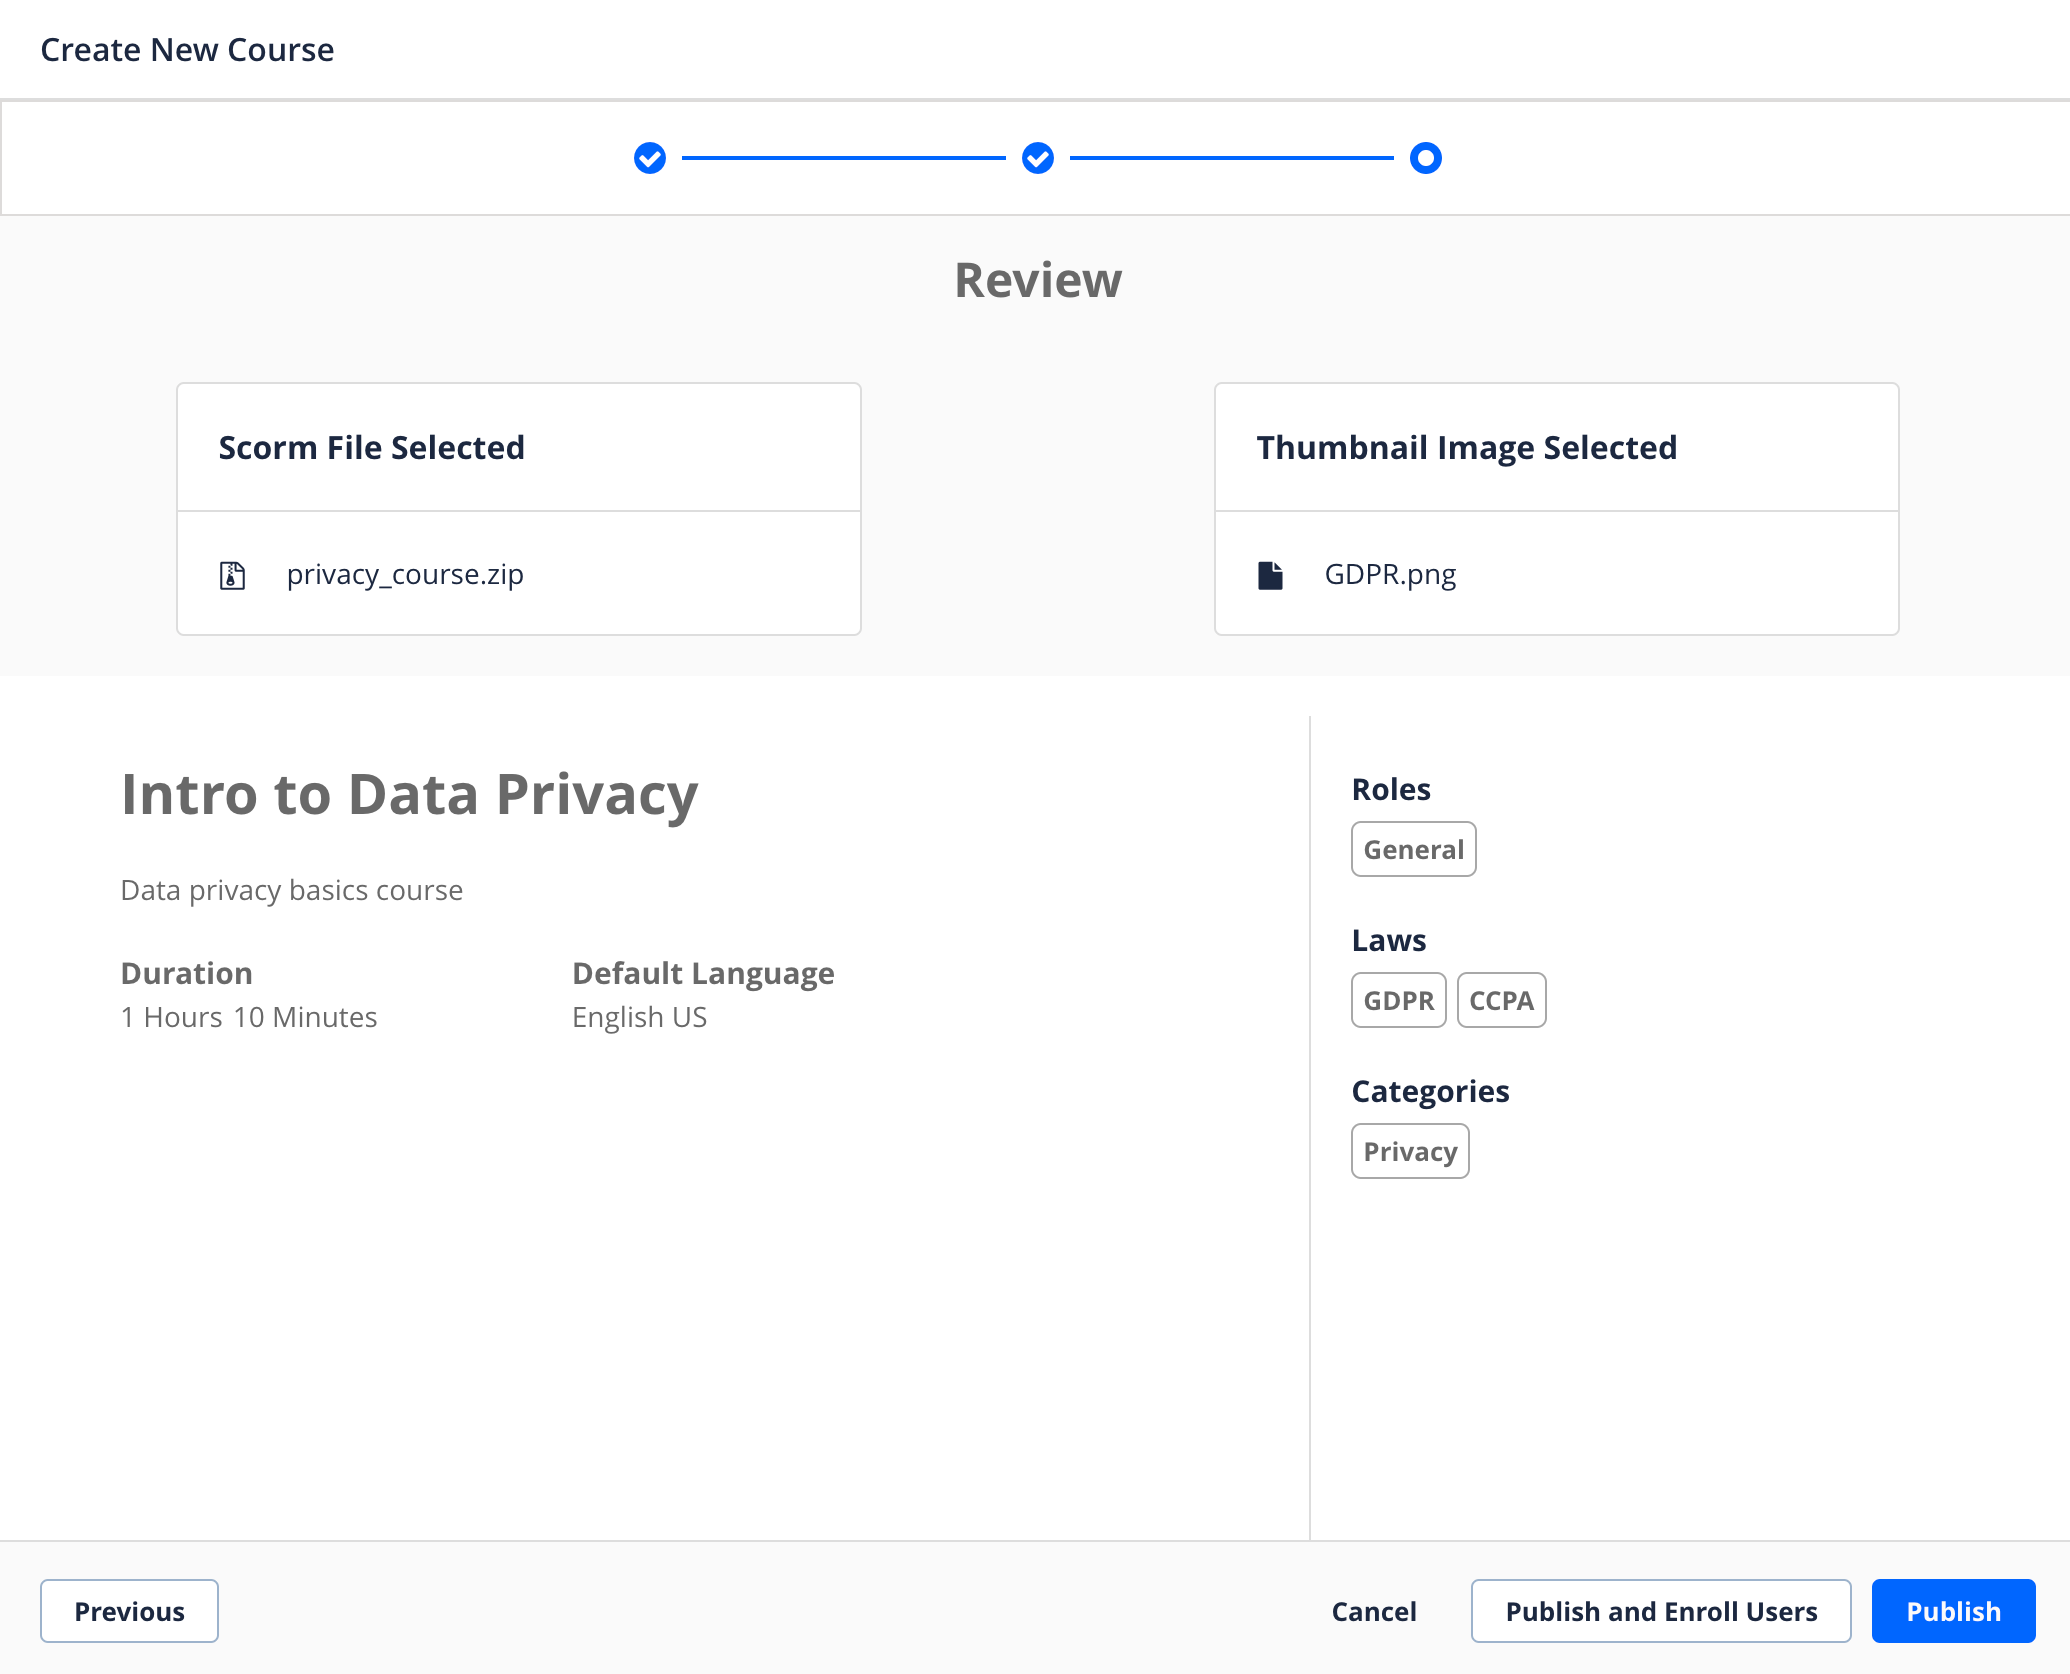Click the progress line between steps one and two

click(x=843, y=158)
